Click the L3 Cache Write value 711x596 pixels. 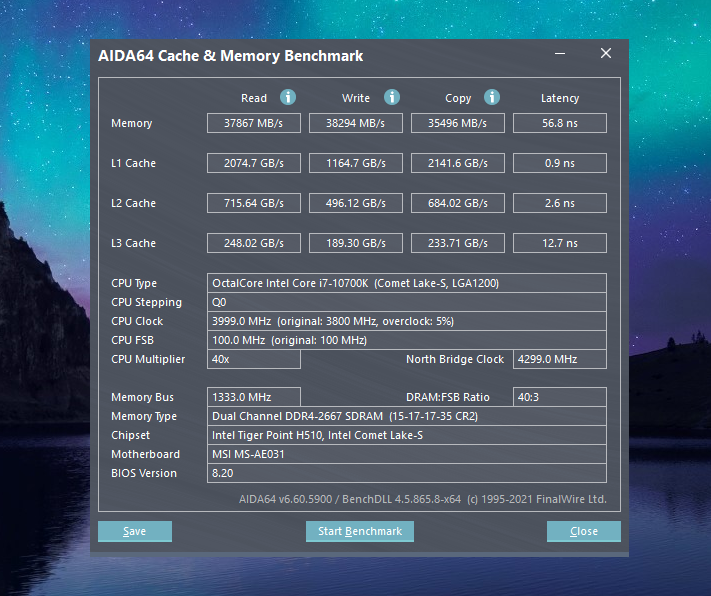356,243
